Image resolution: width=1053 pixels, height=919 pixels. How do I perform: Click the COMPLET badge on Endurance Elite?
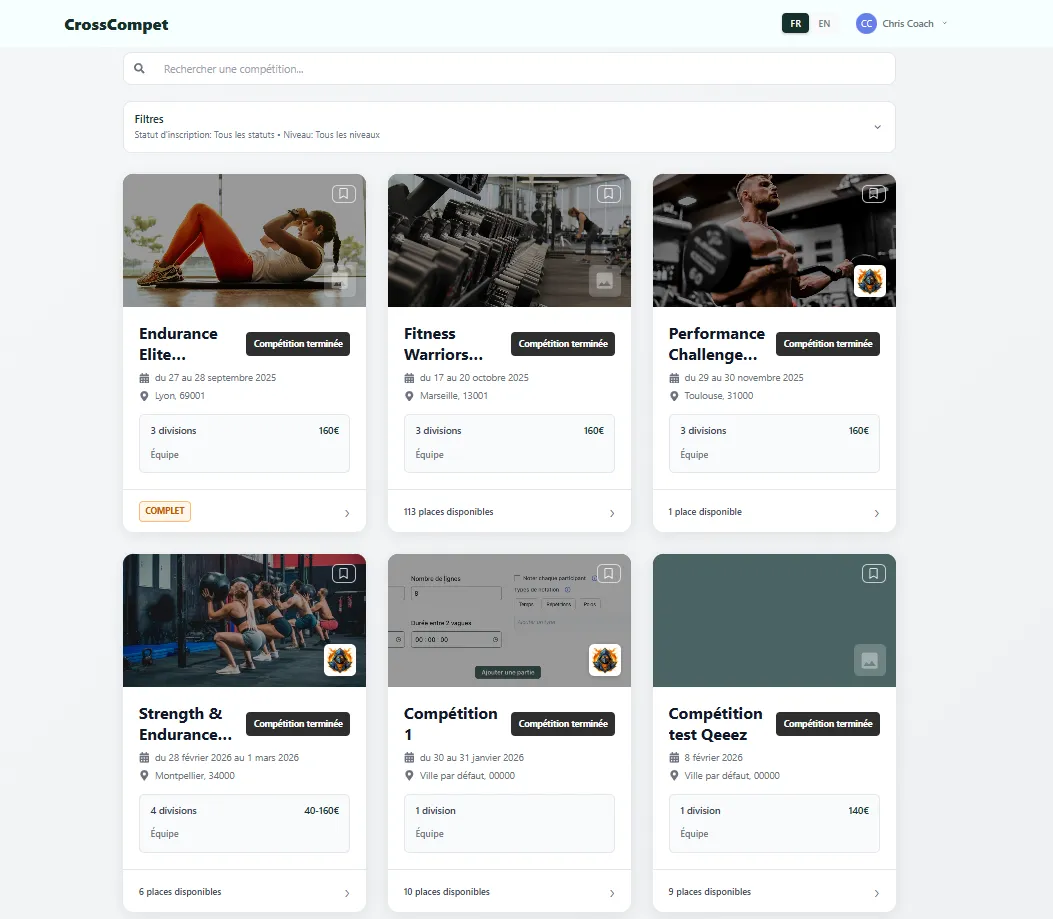[x=164, y=511]
